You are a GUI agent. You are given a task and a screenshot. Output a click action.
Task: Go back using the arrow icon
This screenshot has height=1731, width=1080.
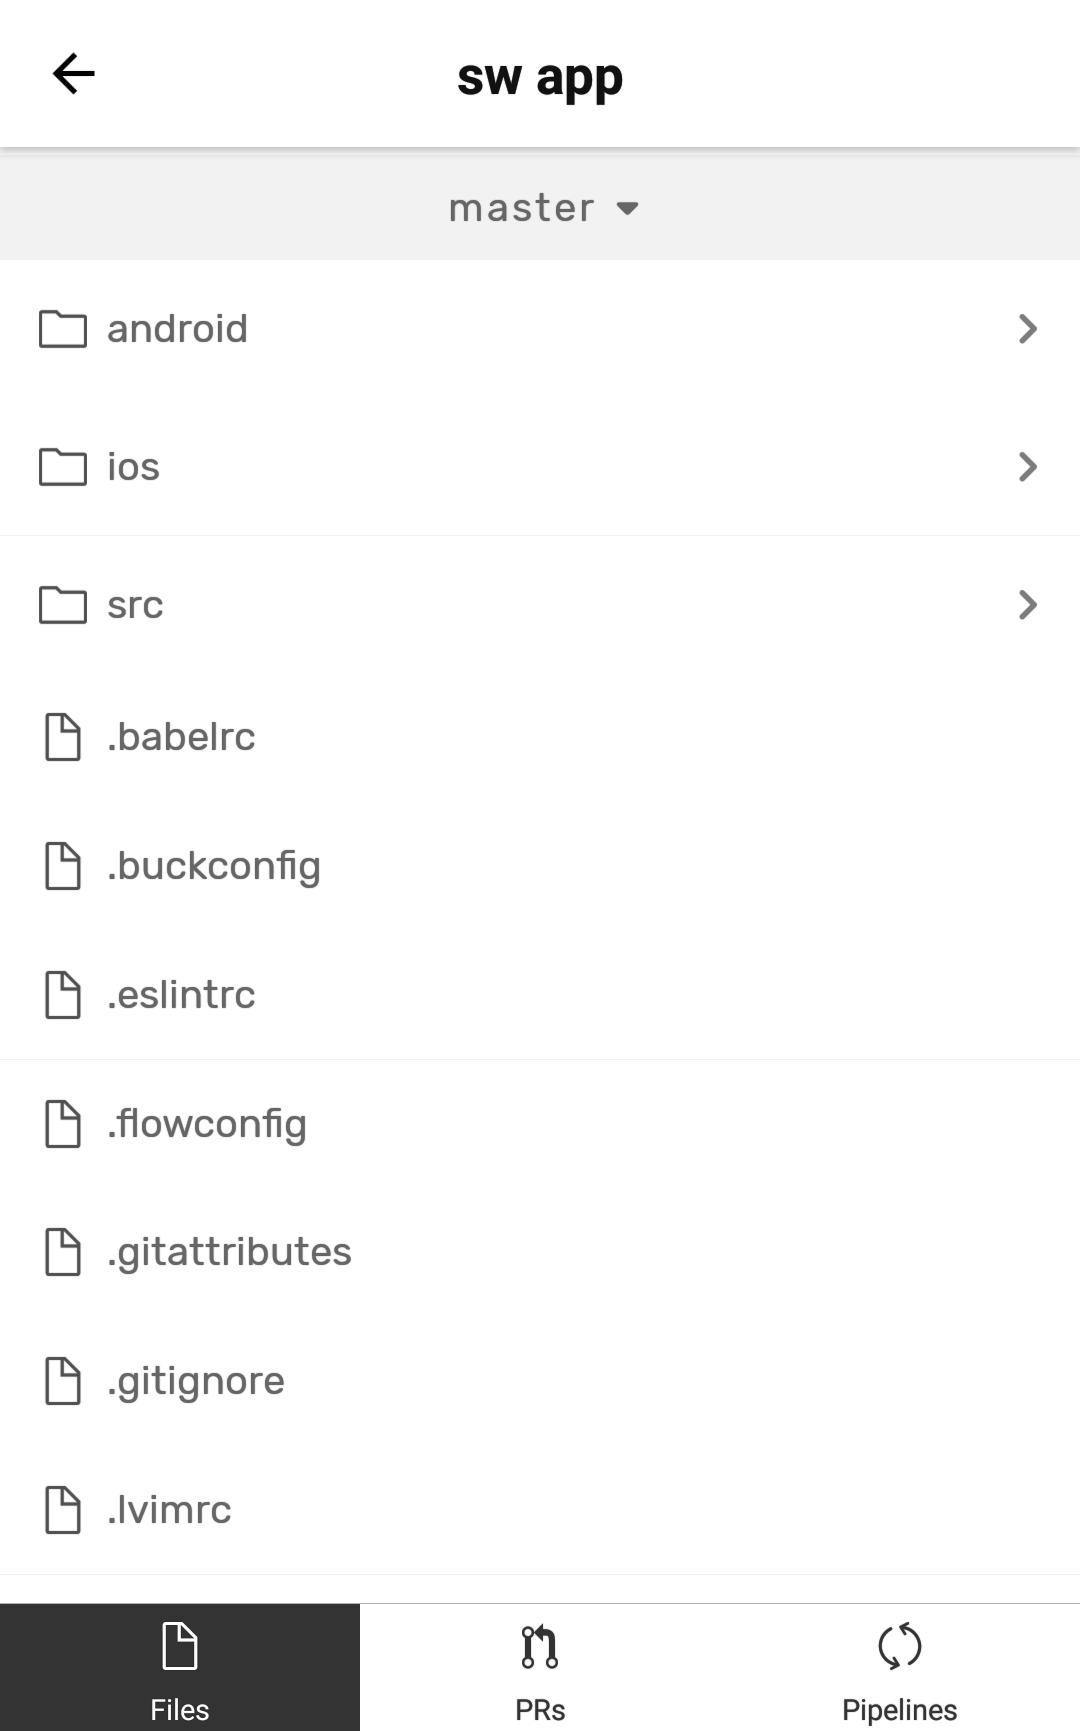73,74
